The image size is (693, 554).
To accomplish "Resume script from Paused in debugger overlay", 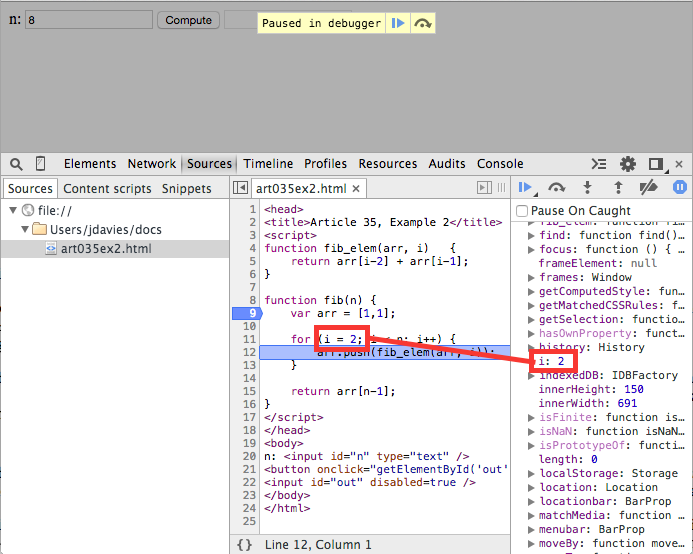I will point(398,23).
